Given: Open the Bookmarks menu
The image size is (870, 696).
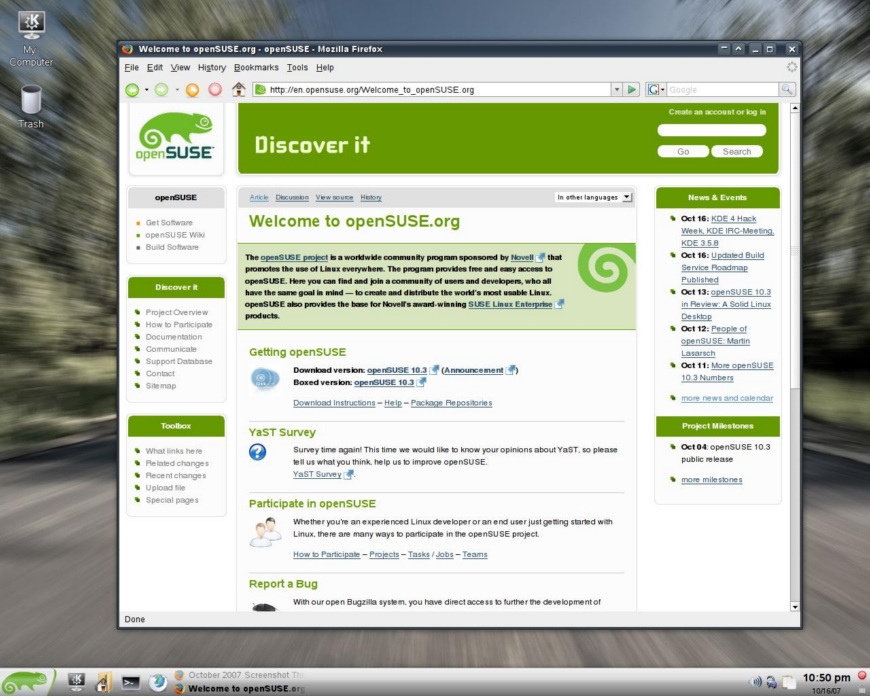Looking at the screenshot, I should click(x=256, y=67).
